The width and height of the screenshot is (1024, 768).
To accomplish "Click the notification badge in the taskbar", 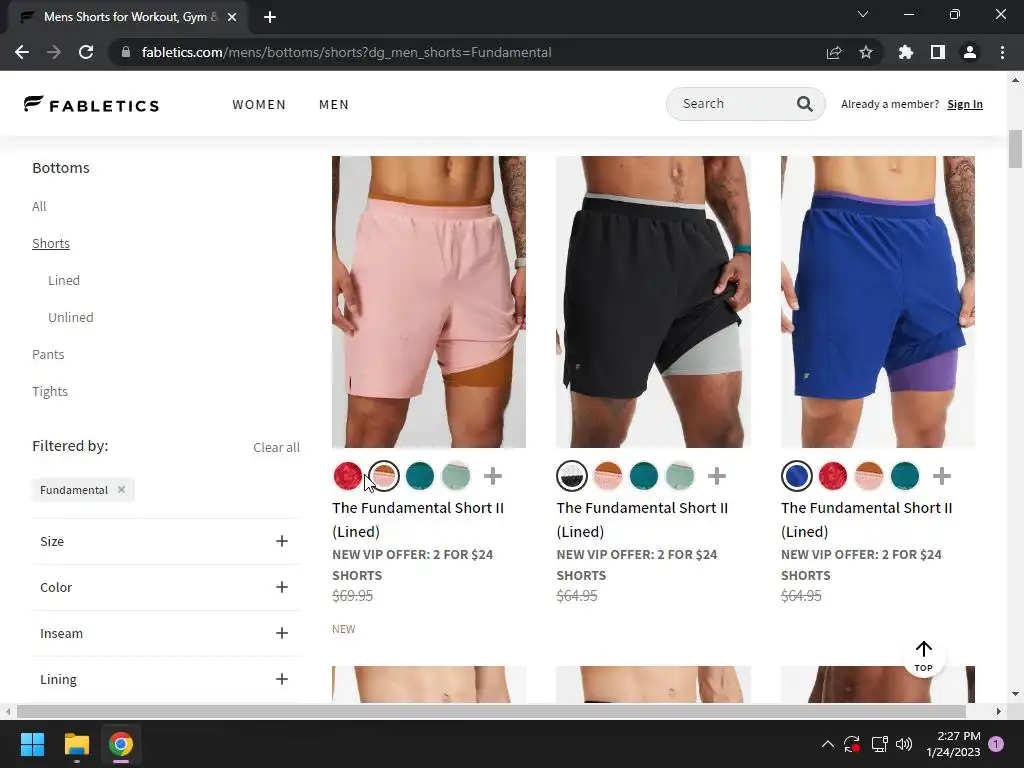I will click(996, 744).
